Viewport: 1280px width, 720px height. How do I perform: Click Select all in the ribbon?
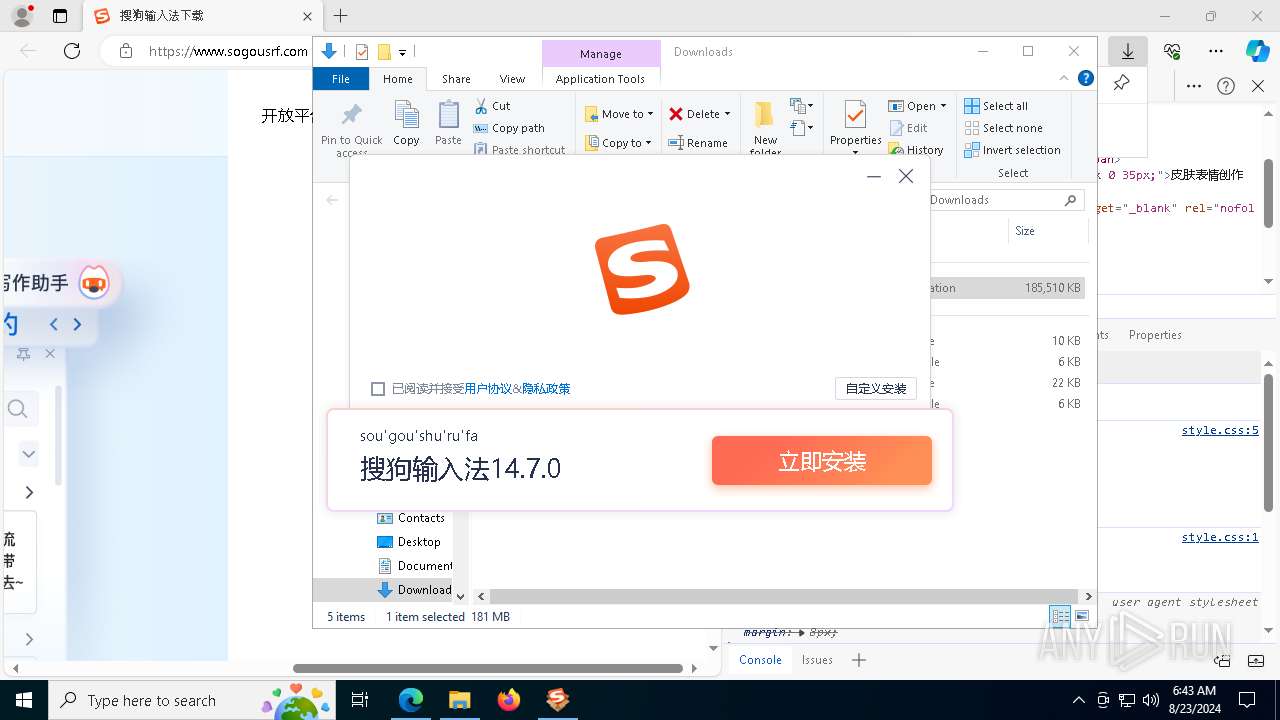pos(996,106)
